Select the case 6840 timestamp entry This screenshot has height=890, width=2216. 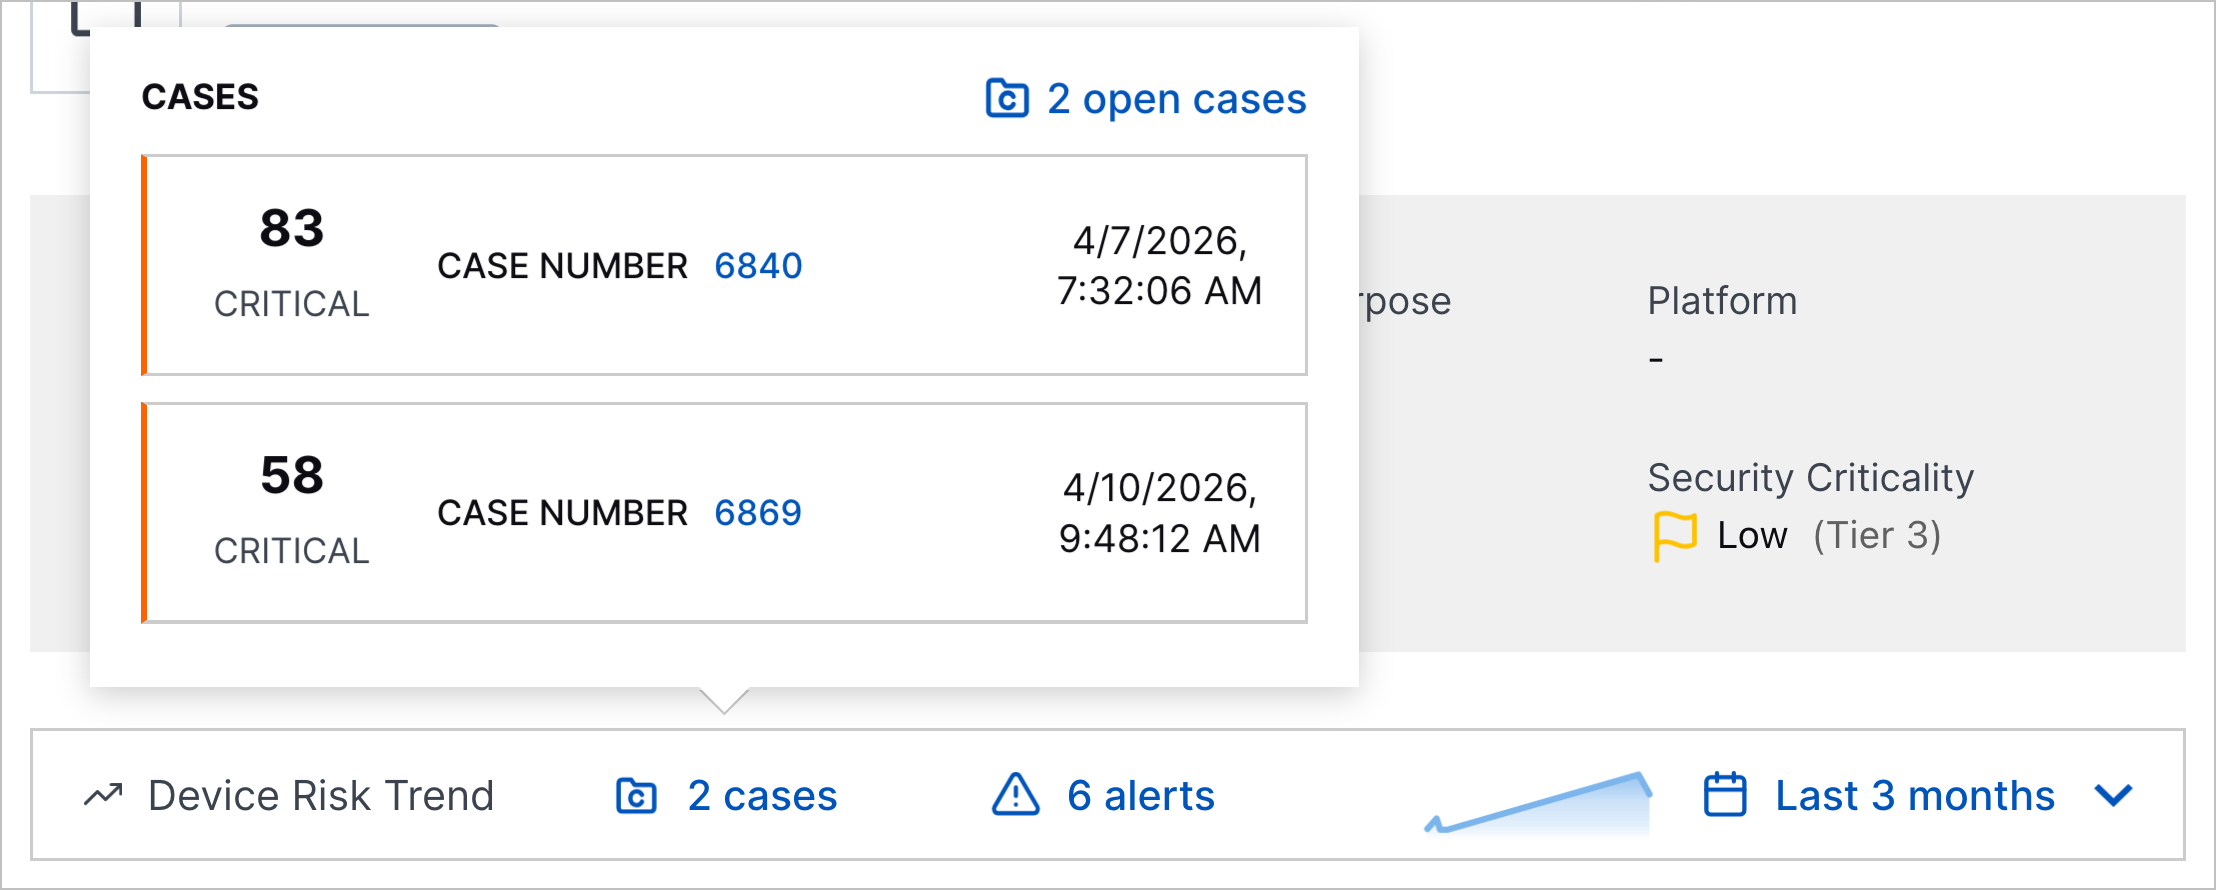click(x=1161, y=266)
